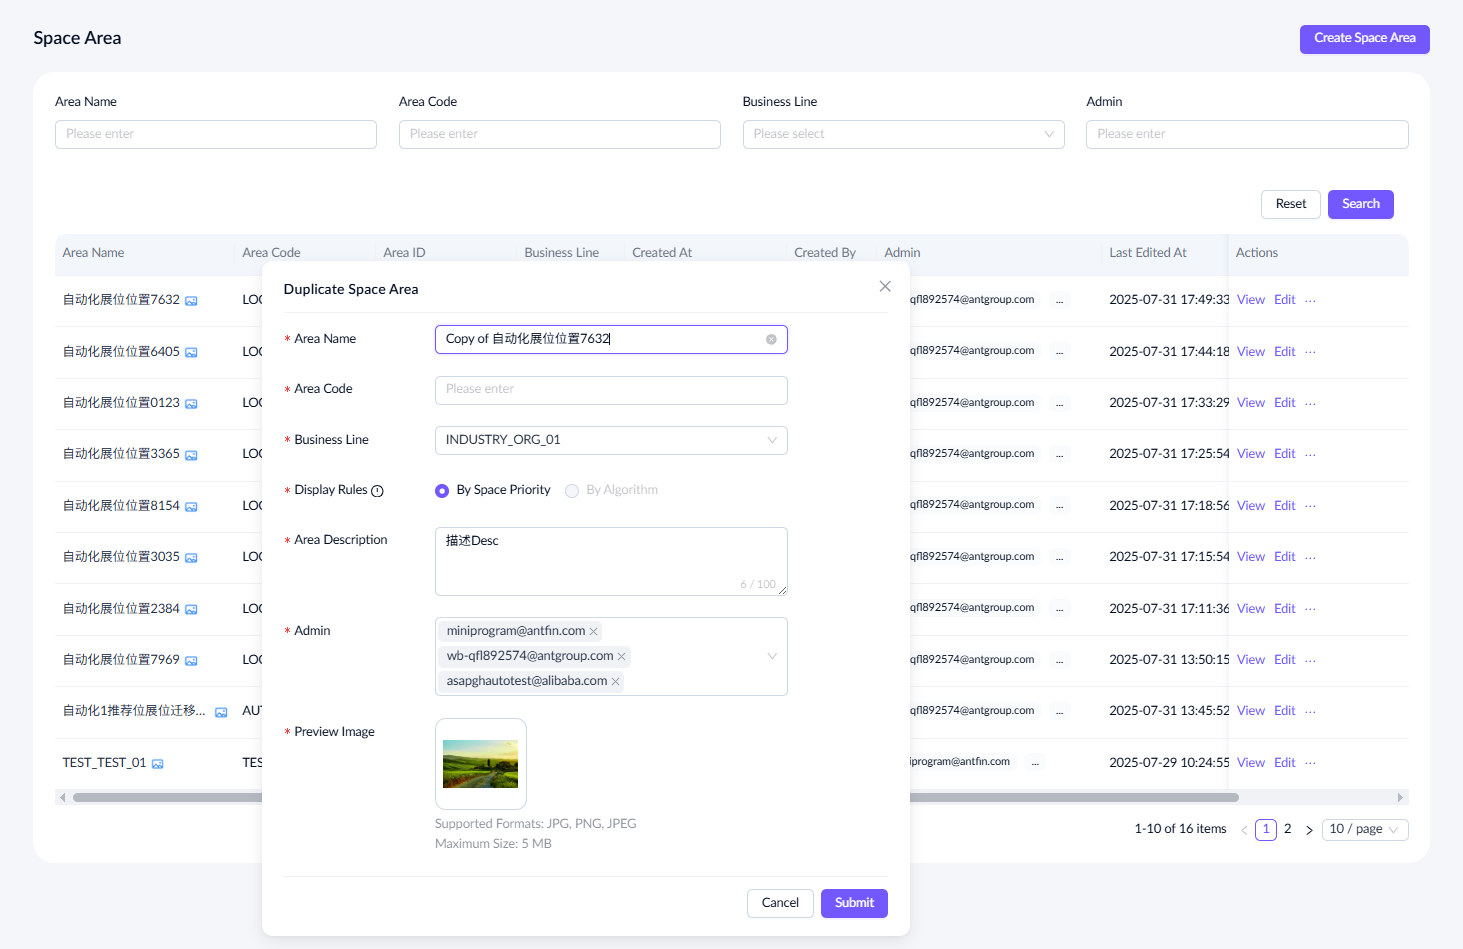Screen dimensions: 1463x949
Task: Close the Duplicate Space Area dialog
Action: [x=885, y=287]
